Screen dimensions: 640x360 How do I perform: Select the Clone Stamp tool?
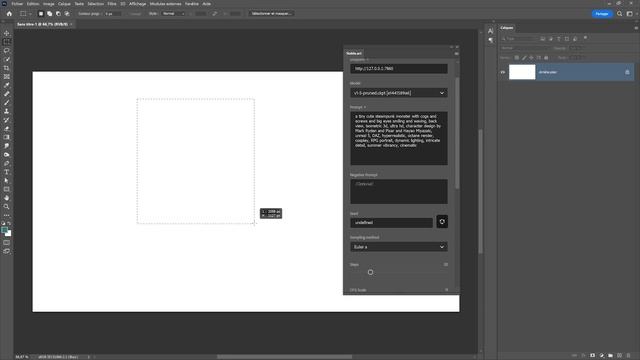click(x=7, y=111)
